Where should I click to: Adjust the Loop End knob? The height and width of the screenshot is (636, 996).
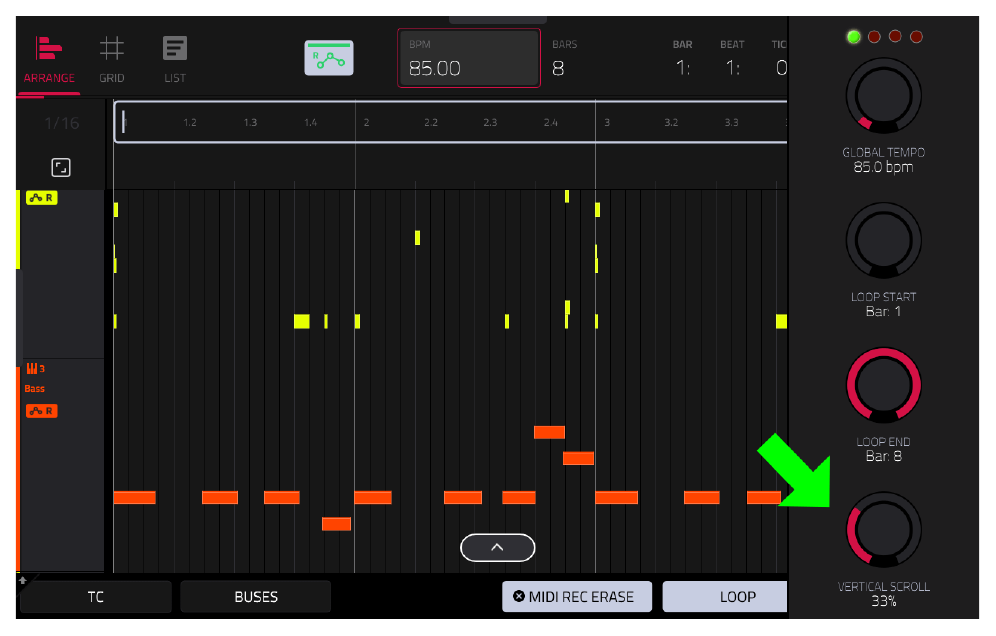pos(884,385)
